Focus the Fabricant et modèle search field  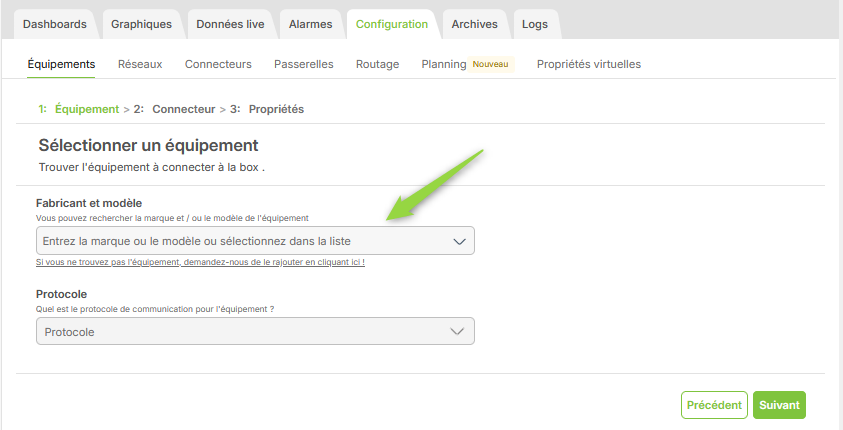click(255, 241)
